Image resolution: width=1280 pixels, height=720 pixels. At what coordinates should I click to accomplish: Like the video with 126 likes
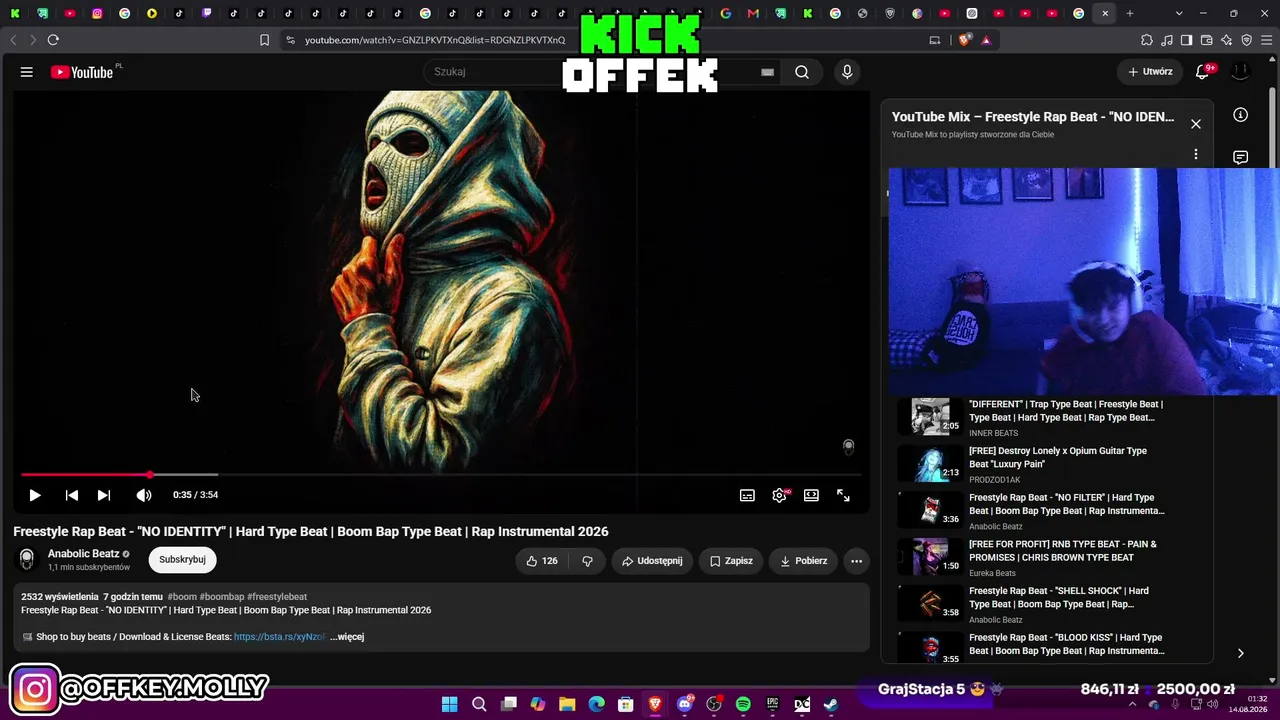[542, 561]
